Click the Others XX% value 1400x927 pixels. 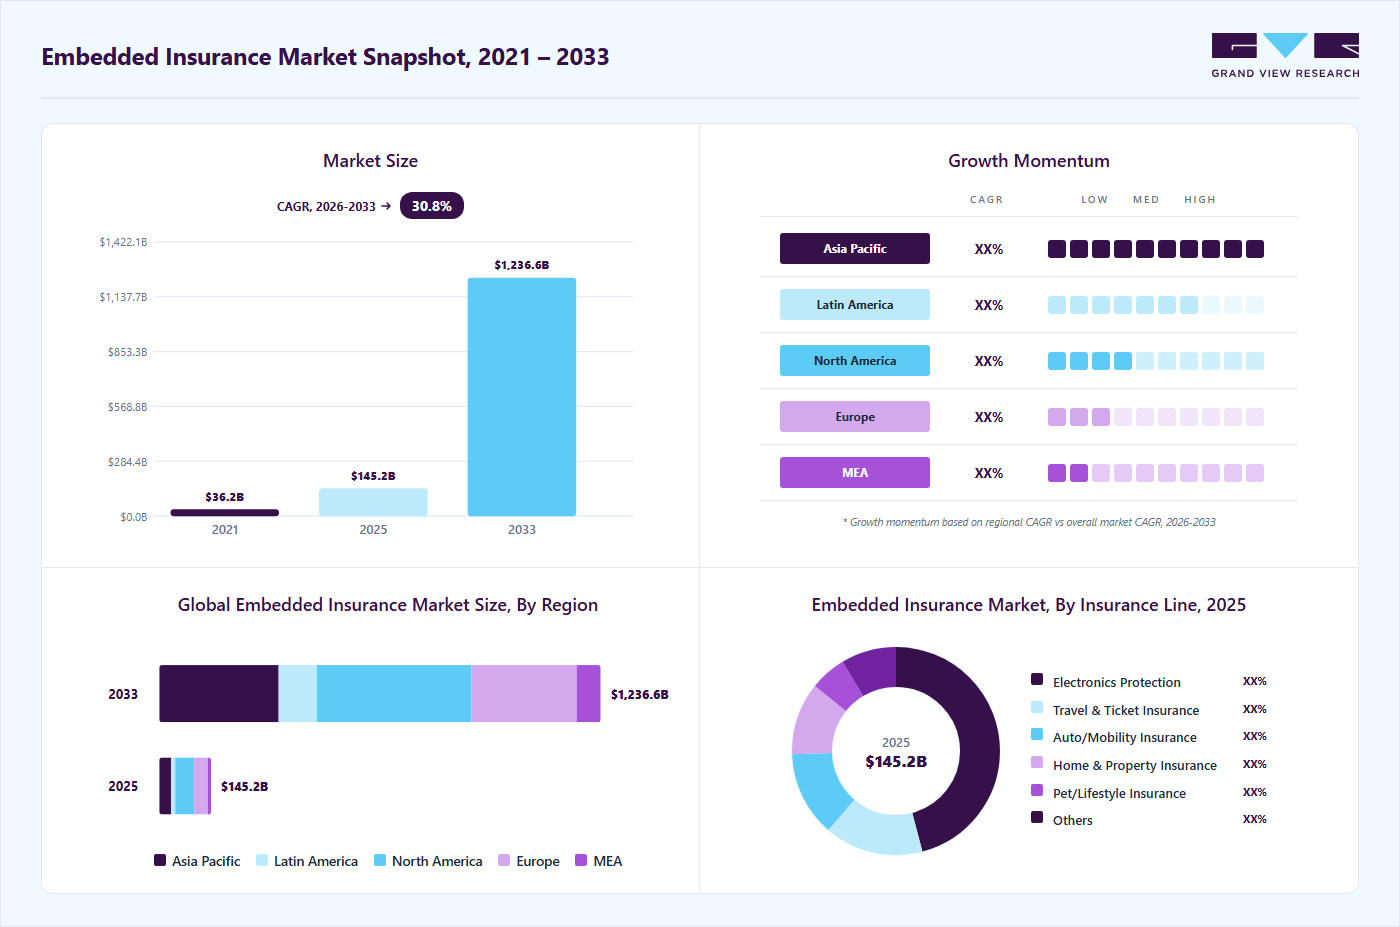pyautogui.click(x=1254, y=819)
